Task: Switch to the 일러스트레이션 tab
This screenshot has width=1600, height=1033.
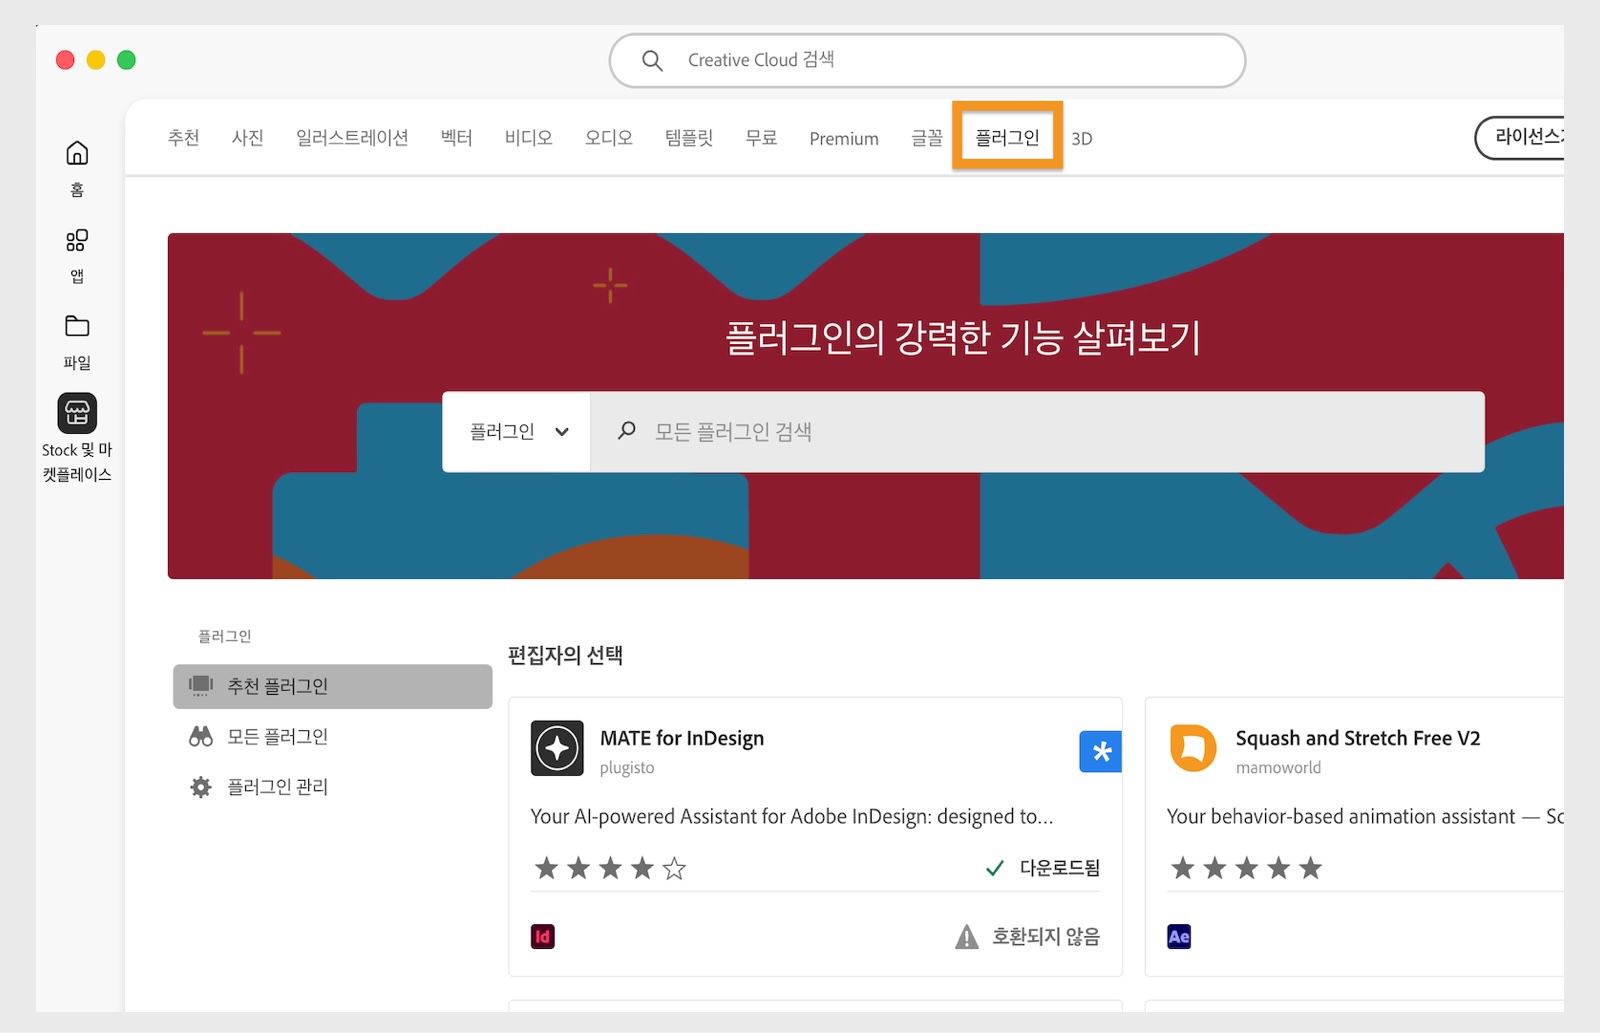Action: coord(352,138)
